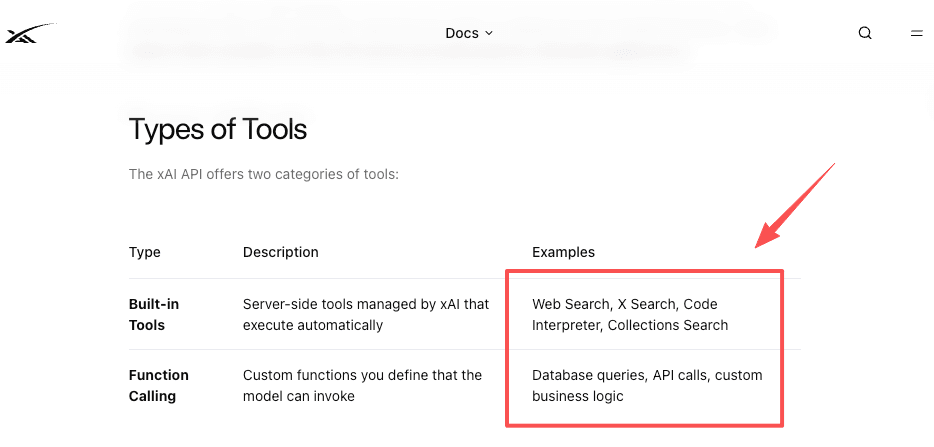Screen dimensions: 934x447
Task: Click the Type column header
Action: point(145,252)
